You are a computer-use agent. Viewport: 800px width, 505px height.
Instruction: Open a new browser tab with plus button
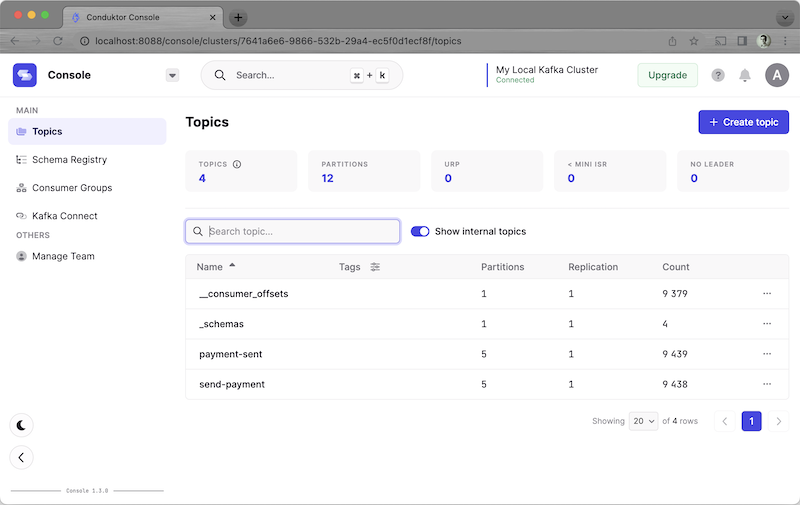238,17
